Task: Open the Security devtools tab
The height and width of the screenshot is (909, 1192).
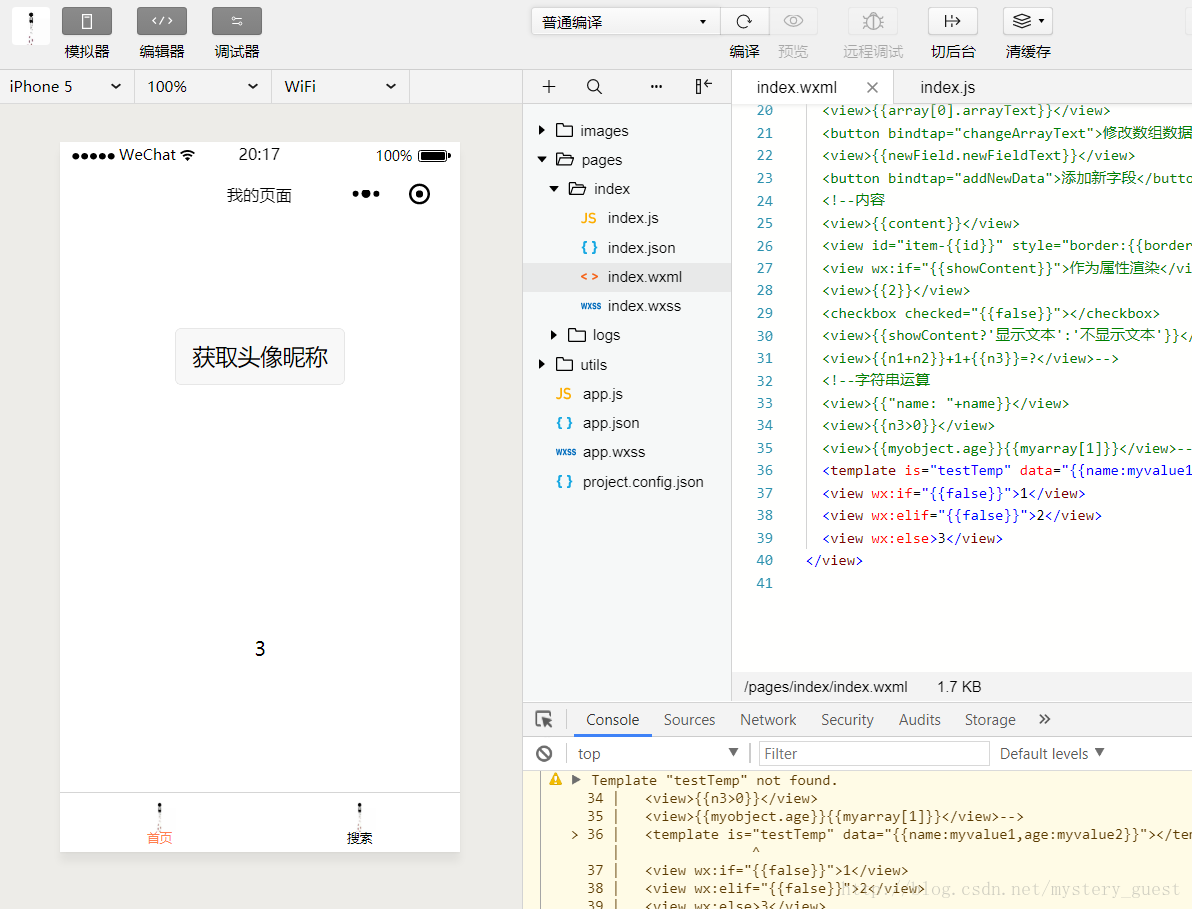Action: (847, 720)
